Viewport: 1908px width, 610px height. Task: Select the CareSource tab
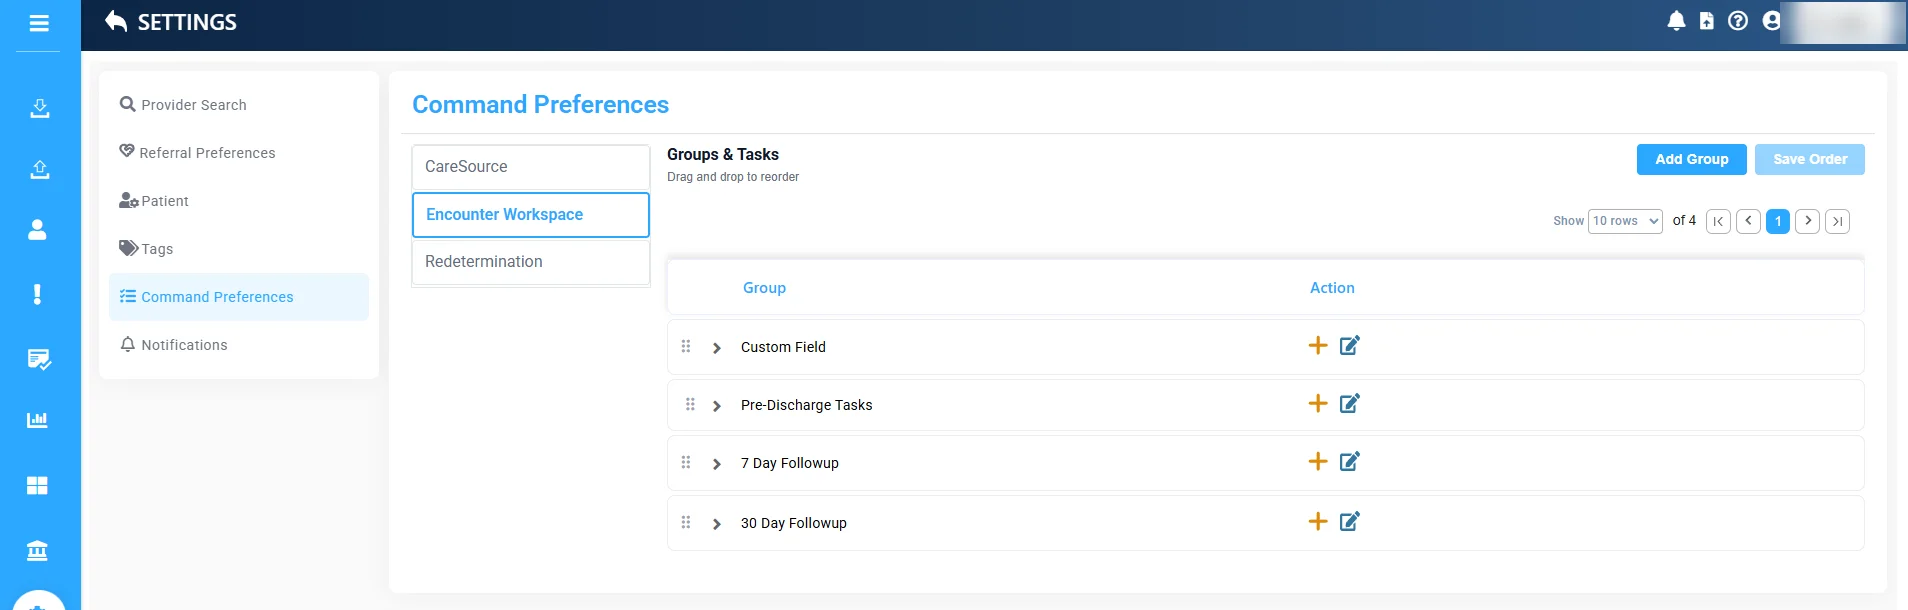(x=531, y=167)
